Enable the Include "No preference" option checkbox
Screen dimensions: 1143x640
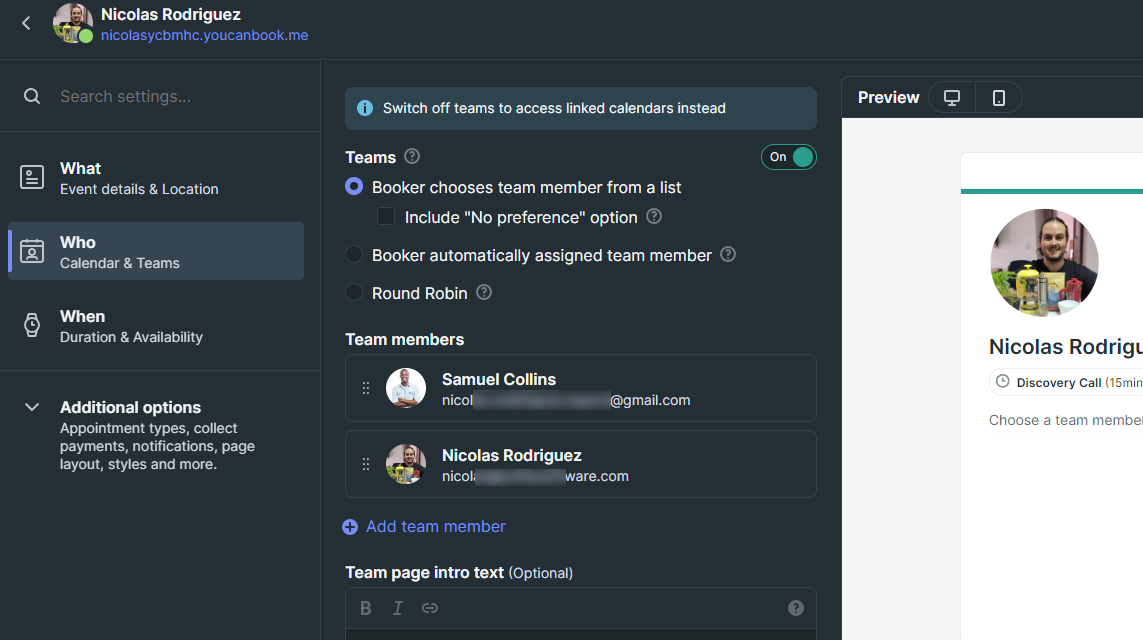point(386,216)
